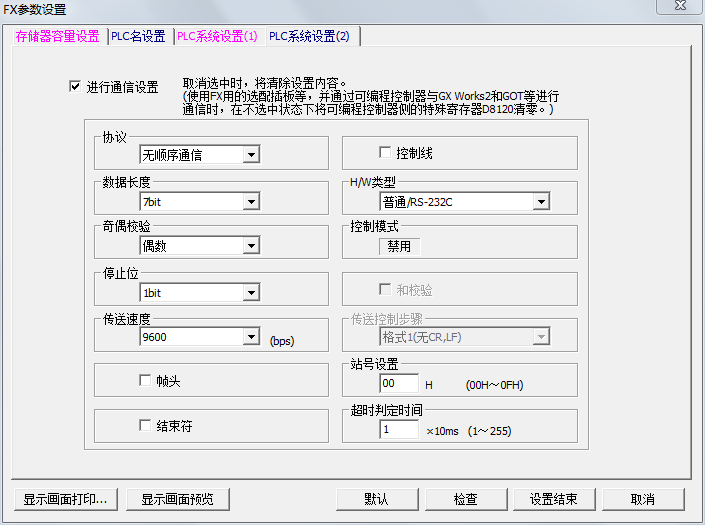
Task: Reset settings with the 默认 button
Action: [376, 499]
